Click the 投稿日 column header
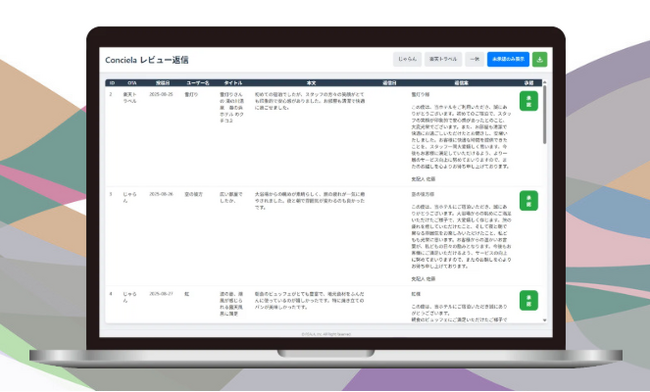This screenshot has height=392, width=650. click(162, 83)
